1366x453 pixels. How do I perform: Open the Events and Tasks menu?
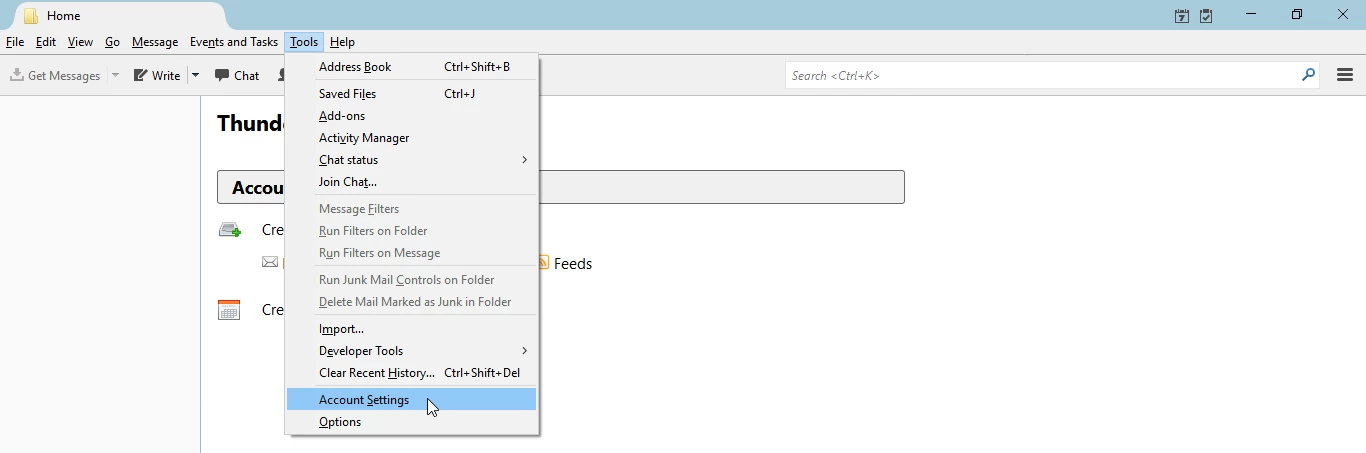[x=234, y=42]
